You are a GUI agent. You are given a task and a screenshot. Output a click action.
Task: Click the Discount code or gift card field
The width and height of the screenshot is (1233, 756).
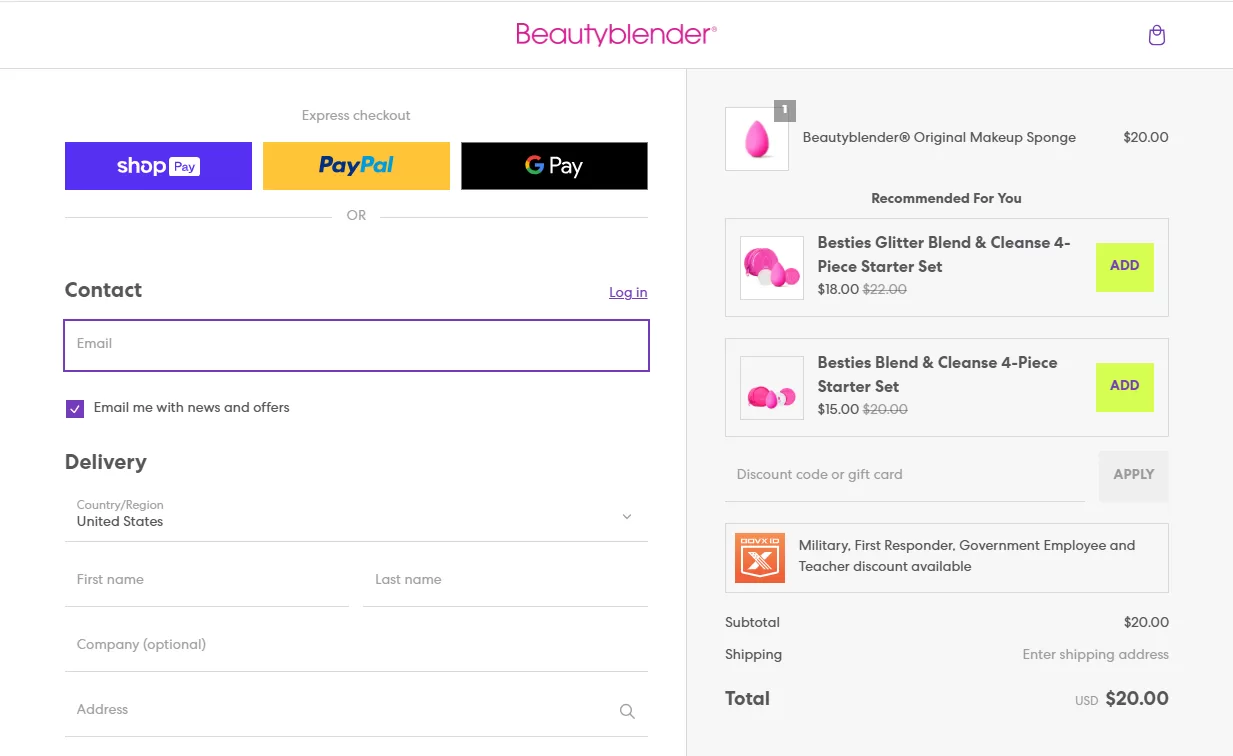[905, 475]
